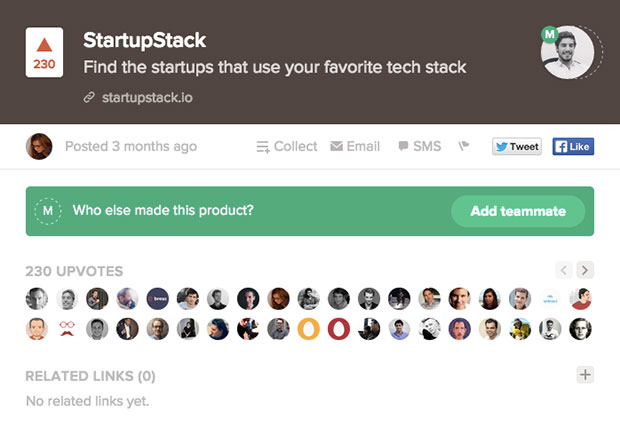Click the red glasses and mustache upvoter avatar
Screen dimensions: 620x435
click(x=67, y=328)
